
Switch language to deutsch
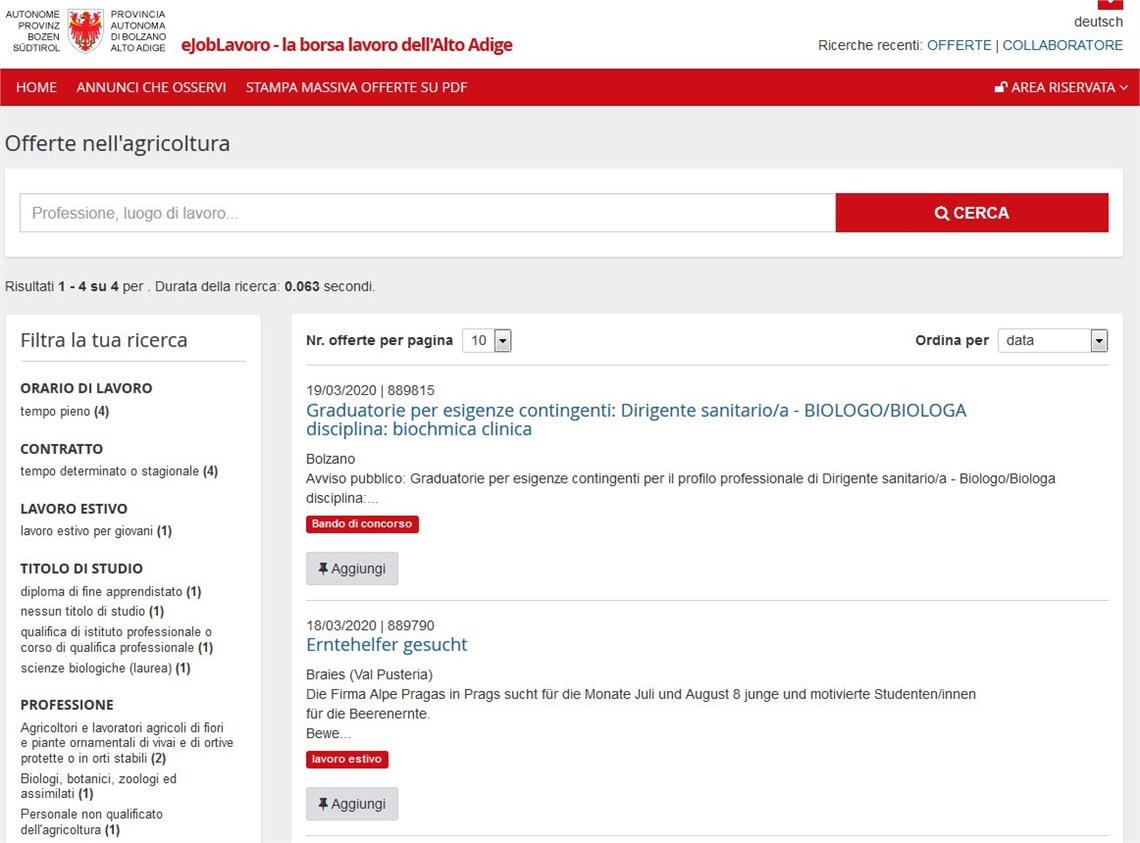pyautogui.click(x=1098, y=22)
